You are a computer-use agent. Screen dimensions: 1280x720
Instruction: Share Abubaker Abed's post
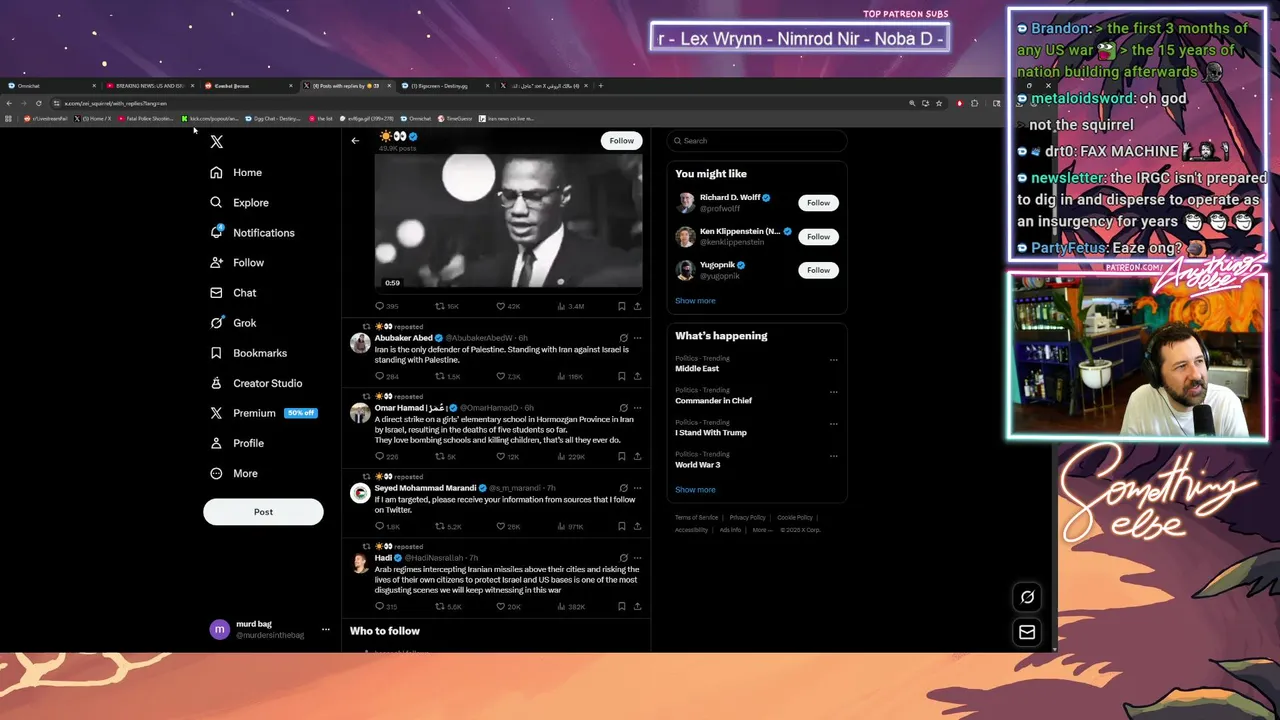point(637,377)
